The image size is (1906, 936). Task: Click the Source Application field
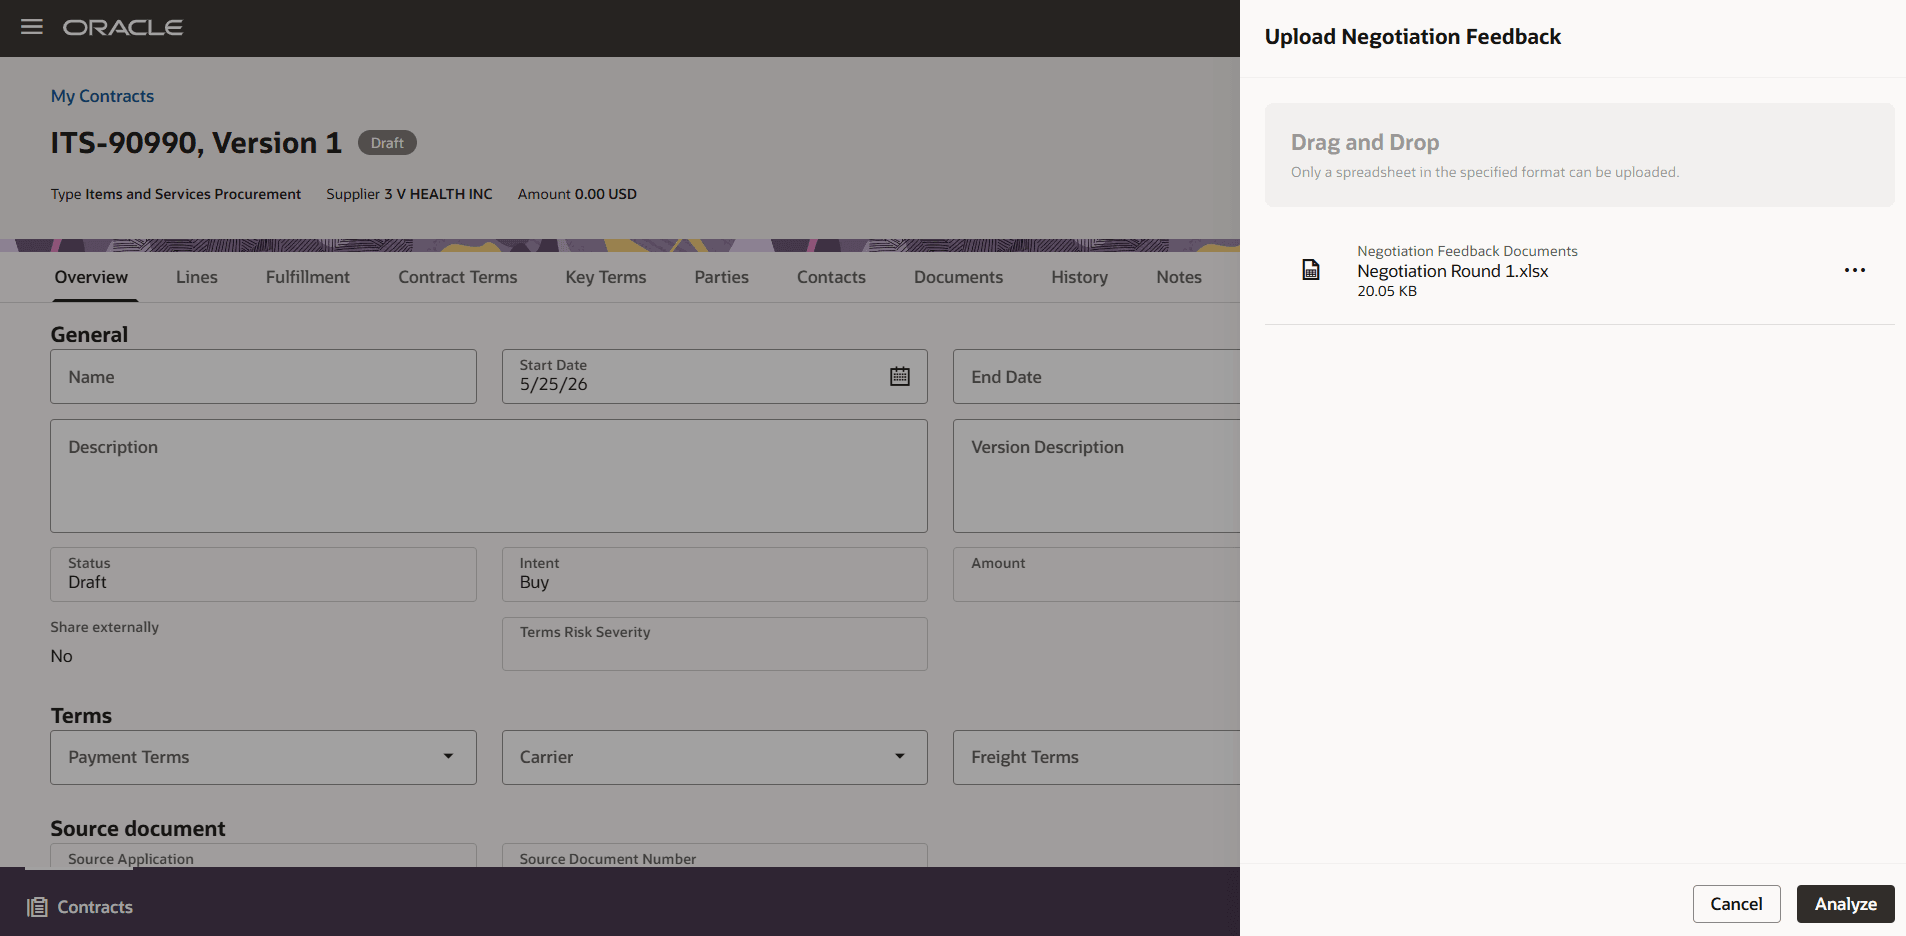(x=263, y=856)
